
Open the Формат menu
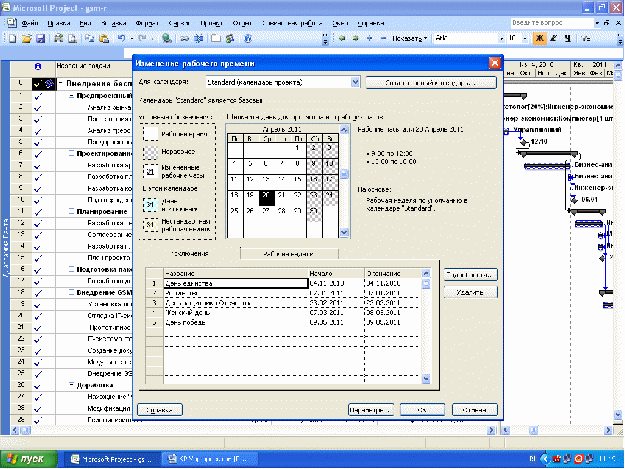[147, 23]
